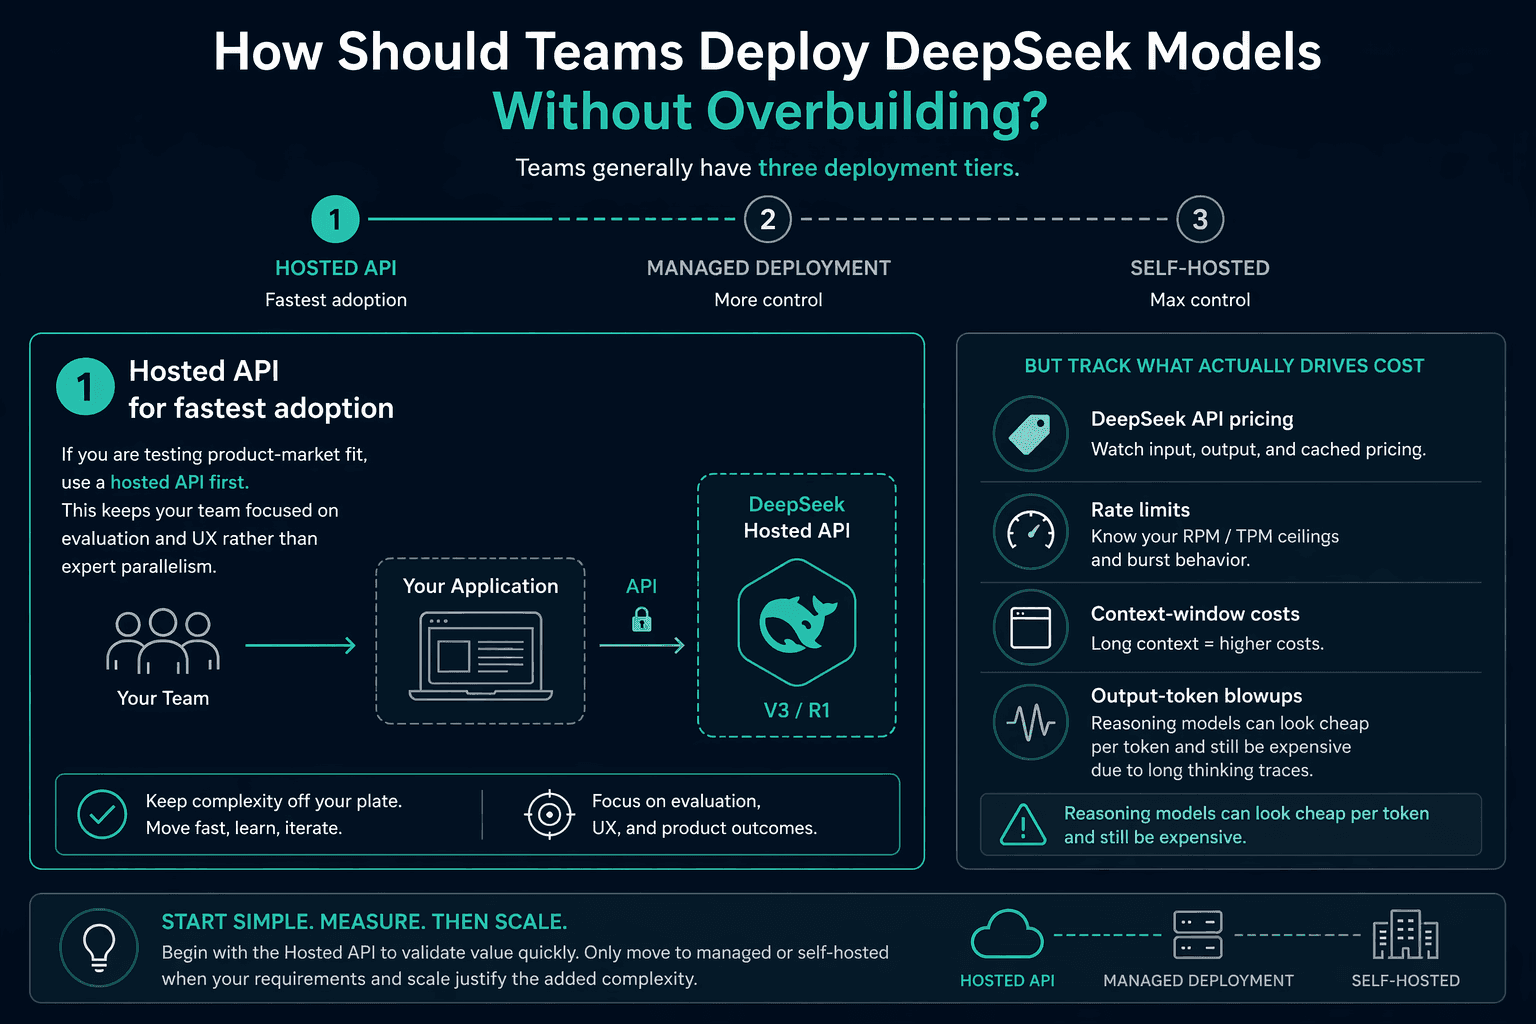
Task: Click bottom-right 'SELF-HOSTED' caption
Action: point(1405,981)
